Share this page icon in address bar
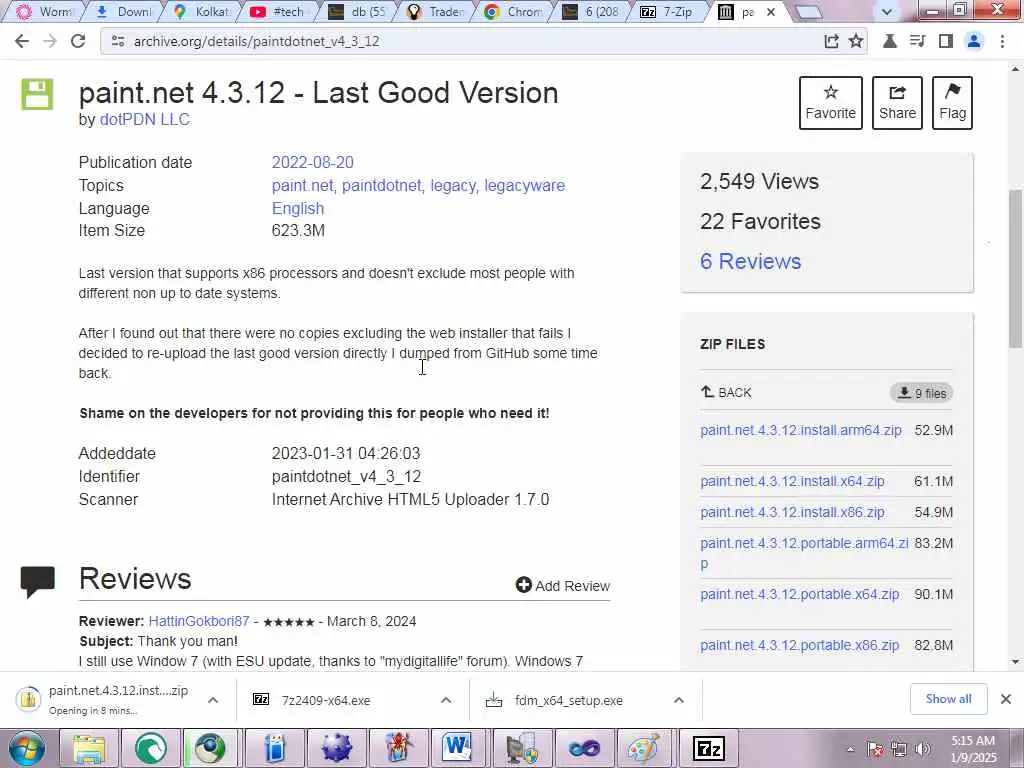 (x=831, y=41)
